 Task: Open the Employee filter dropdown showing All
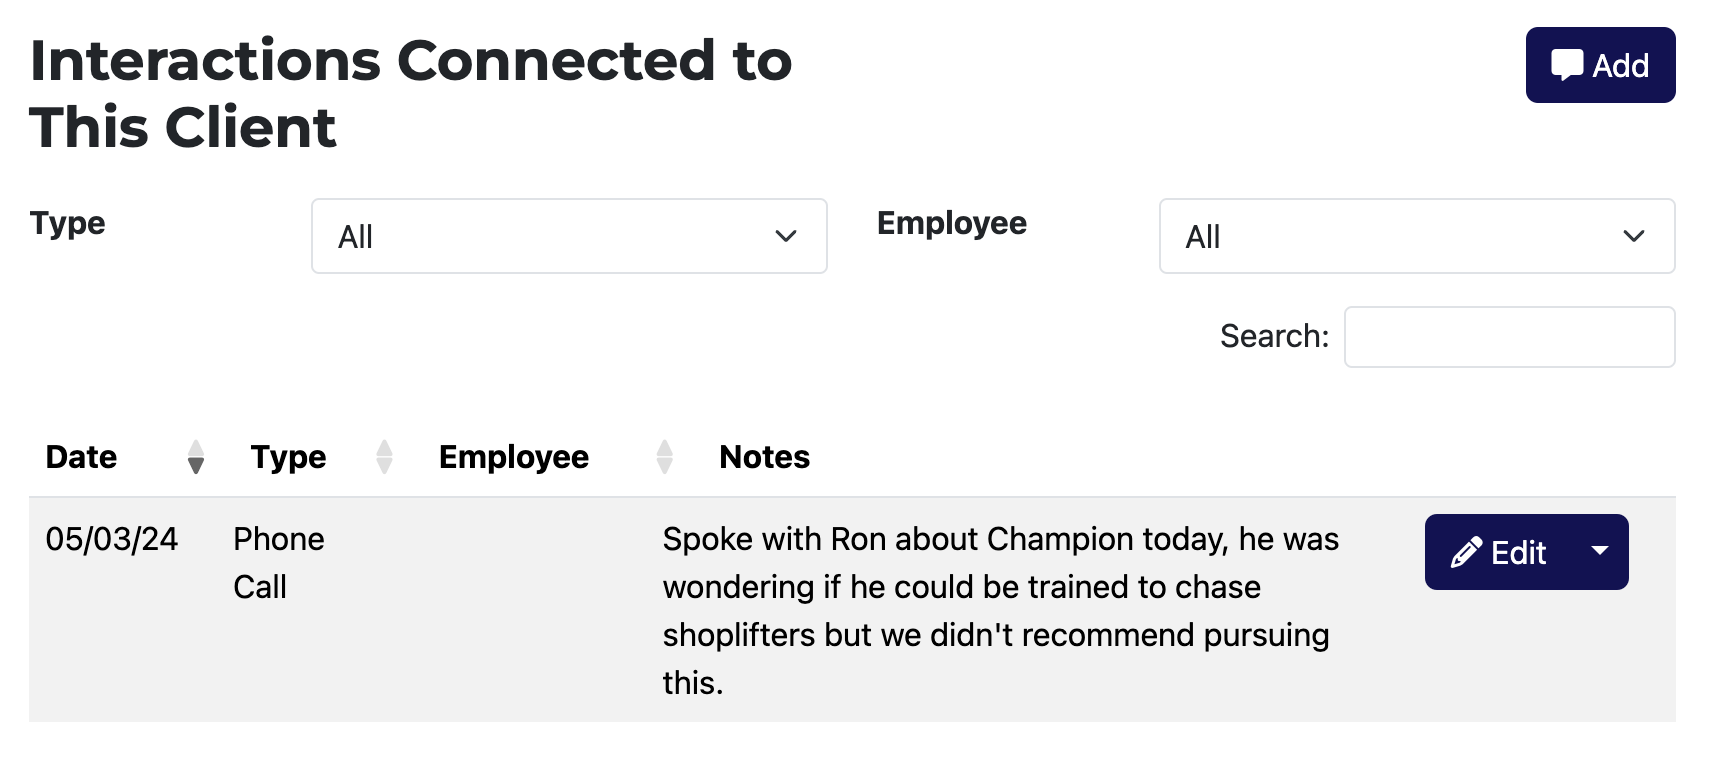coord(1417,236)
